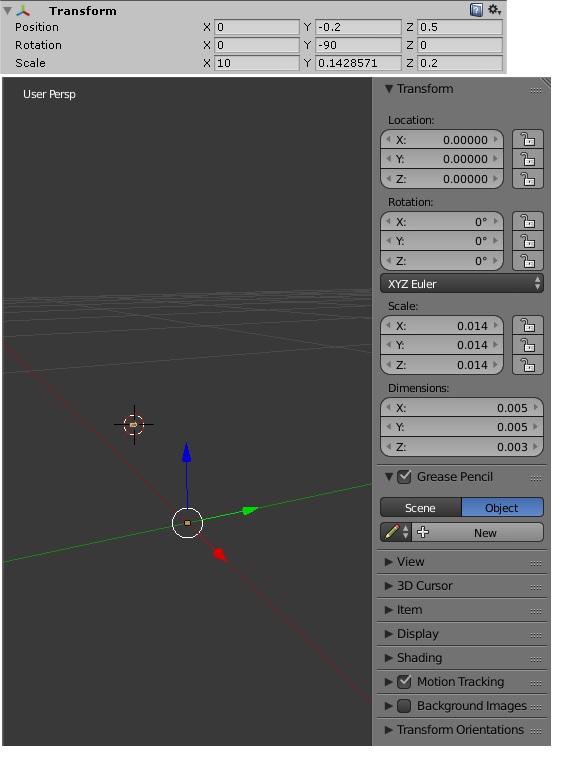This screenshot has height=757, width=566.
Task: Click the Unity Scale X field
Action: point(257,63)
